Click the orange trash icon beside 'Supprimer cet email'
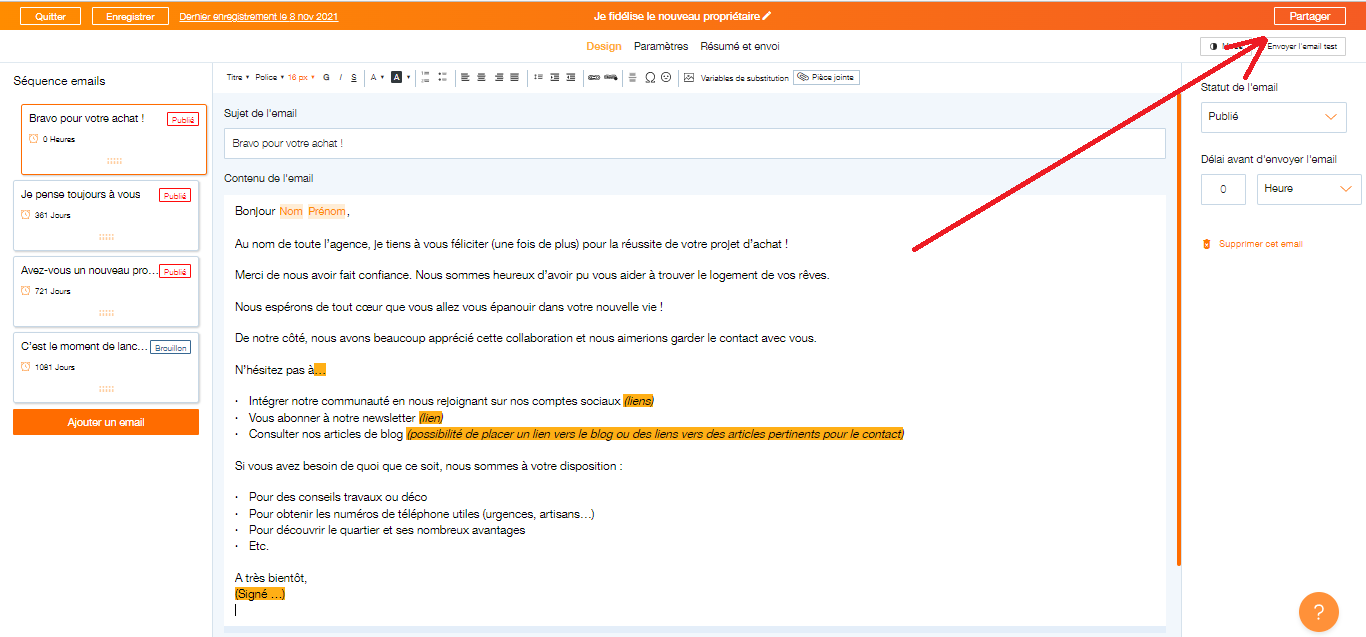Viewport: 1366px width, 637px height. (x=1207, y=244)
